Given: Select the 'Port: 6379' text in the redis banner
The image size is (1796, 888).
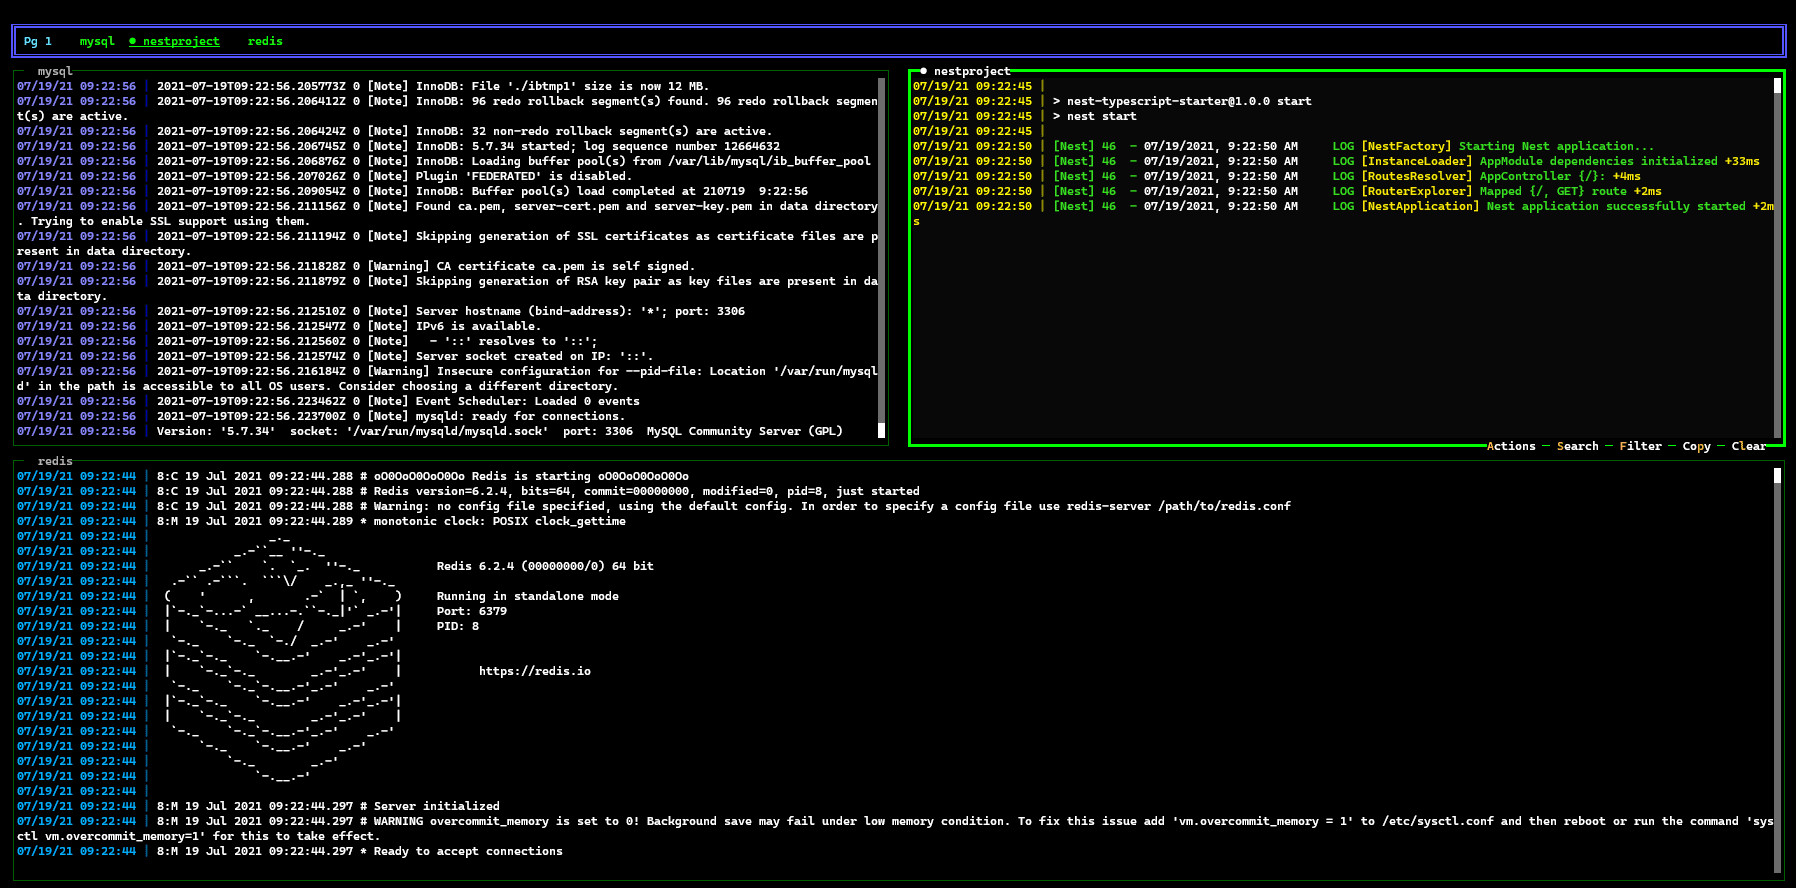Looking at the screenshot, I should [471, 611].
